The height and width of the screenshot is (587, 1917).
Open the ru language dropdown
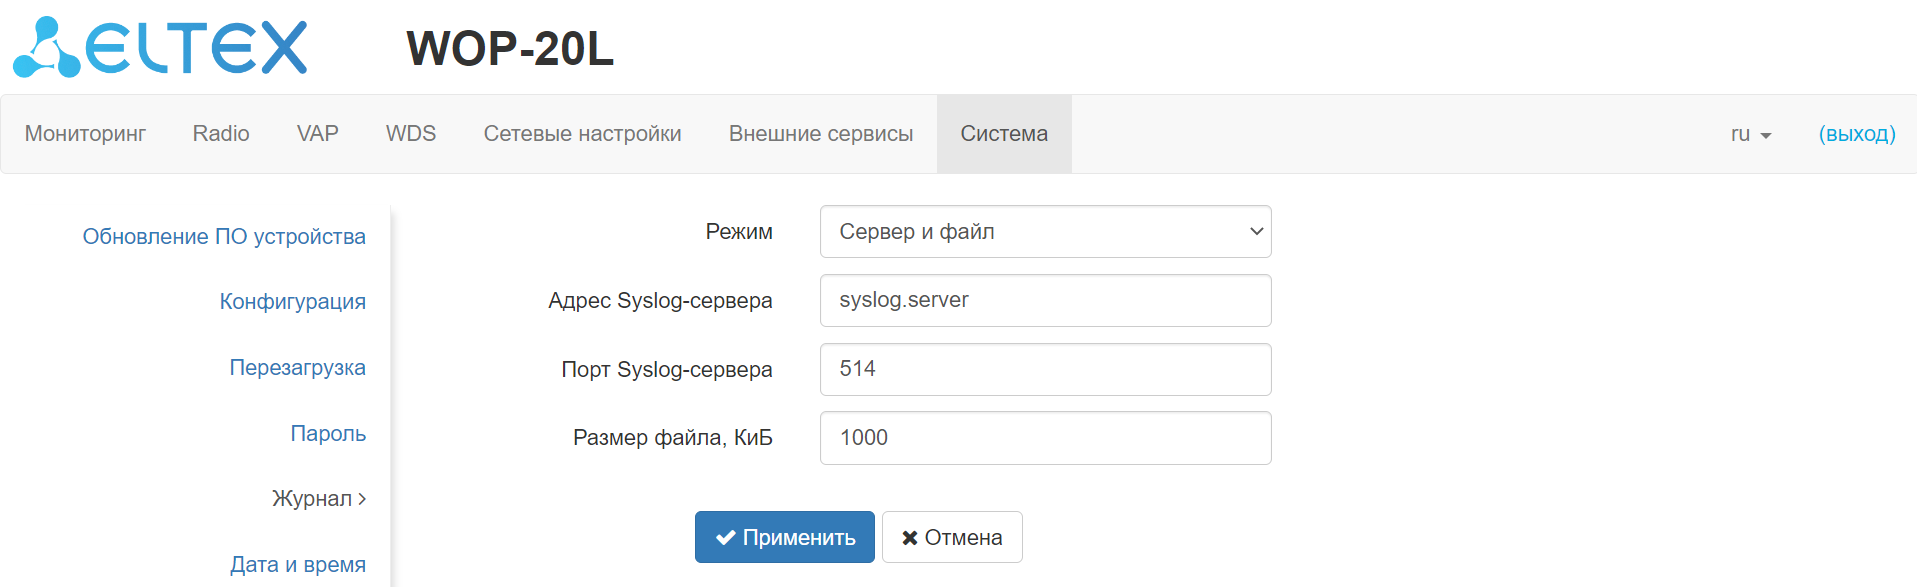[x=1750, y=134]
